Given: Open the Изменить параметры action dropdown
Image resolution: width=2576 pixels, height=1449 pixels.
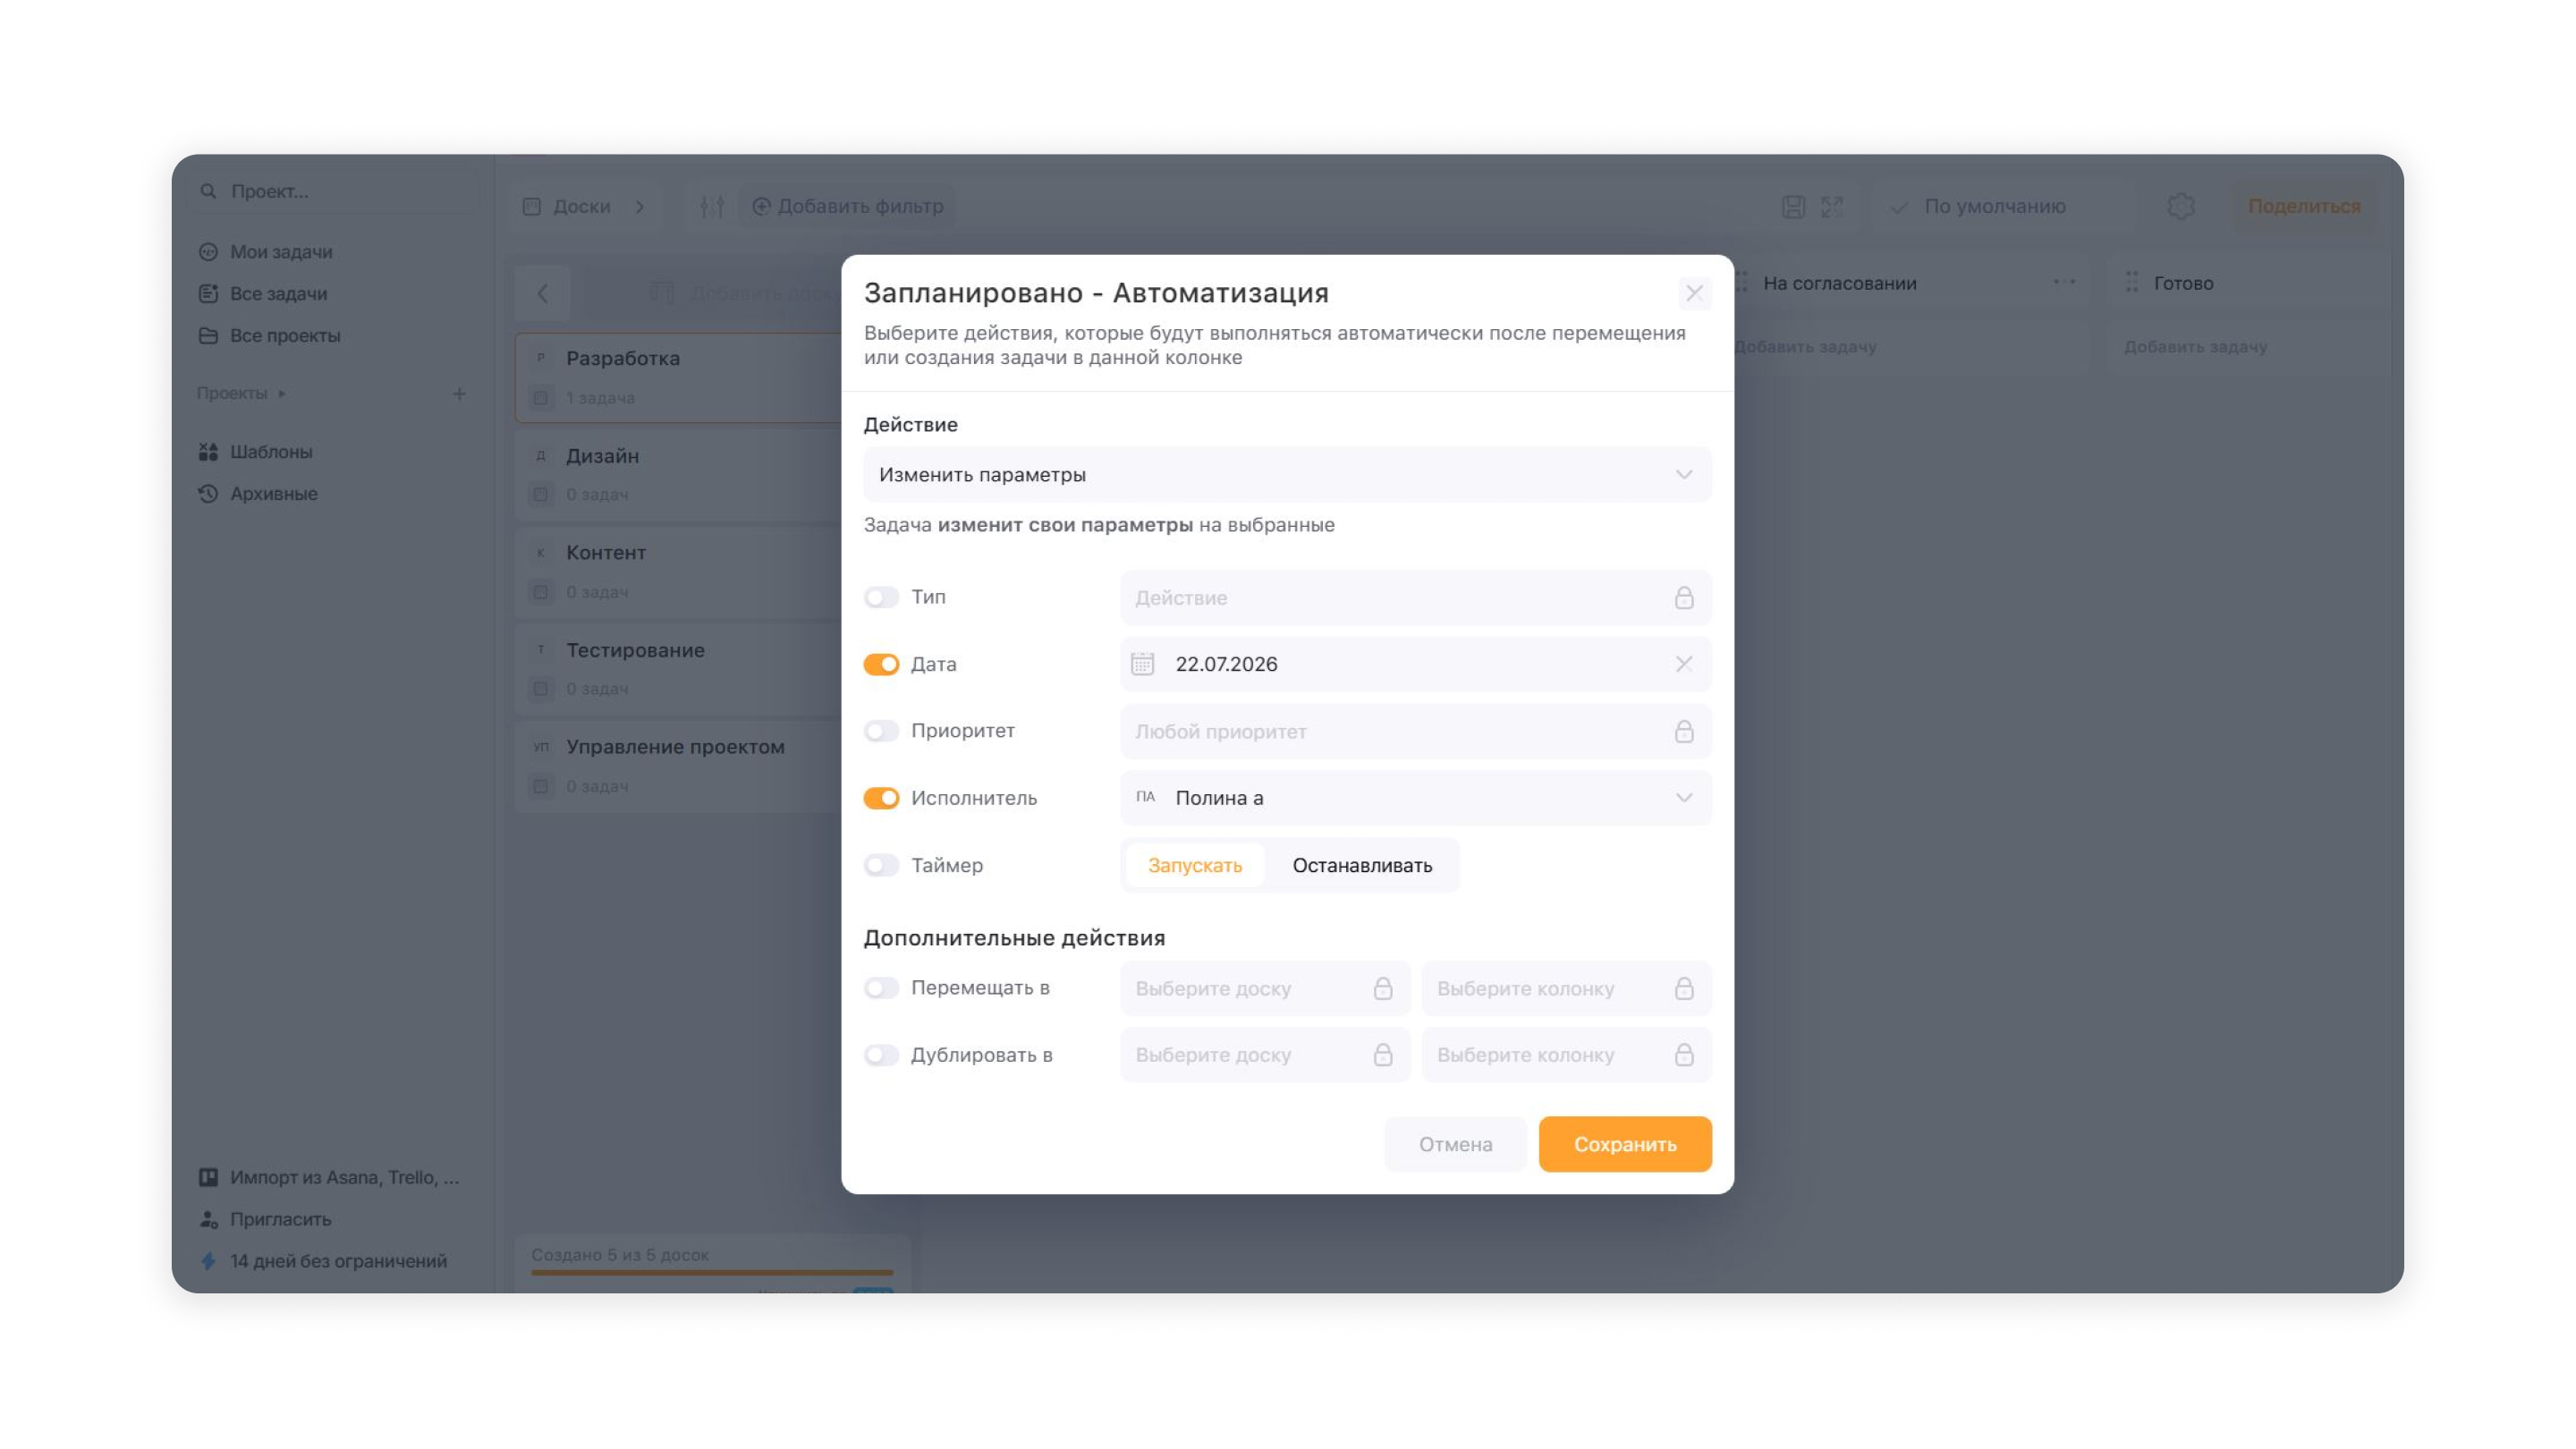Looking at the screenshot, I should click(1287, 474).
